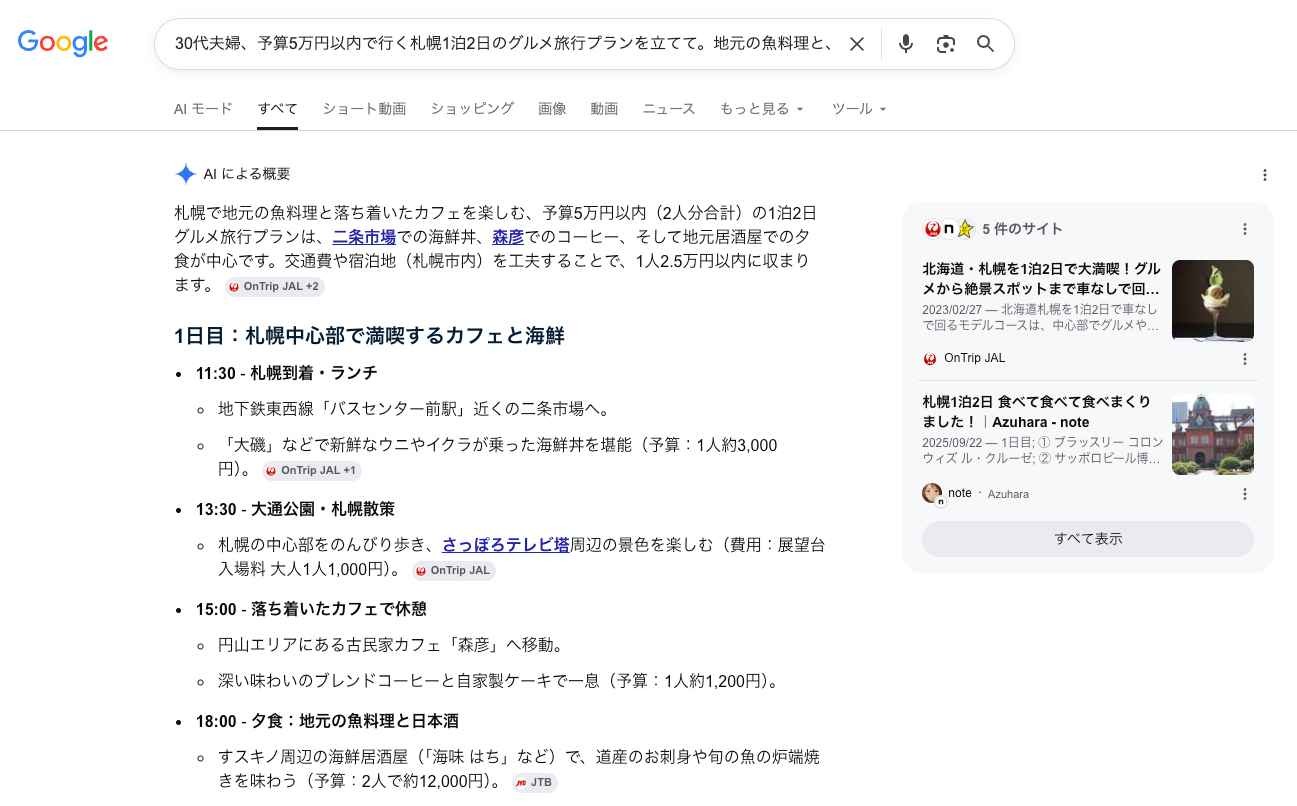The width and height of the screenshot is (1297, 806).
Task: Open 5 件のサイト panel options menu
Action: 1244,229
